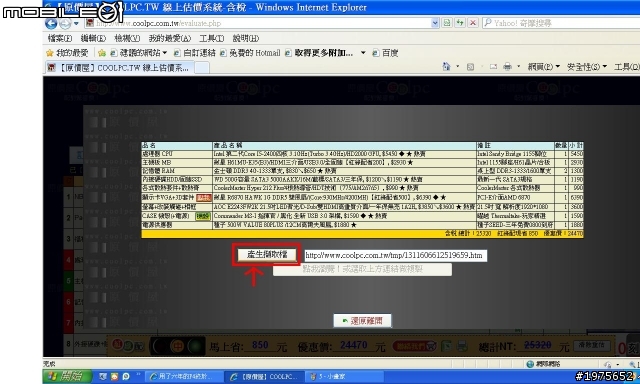Screen dimensions: 640x384
Task: Click the third quick launch icon on taskbar
Action: pyautogui.click(x=126, y=377)
